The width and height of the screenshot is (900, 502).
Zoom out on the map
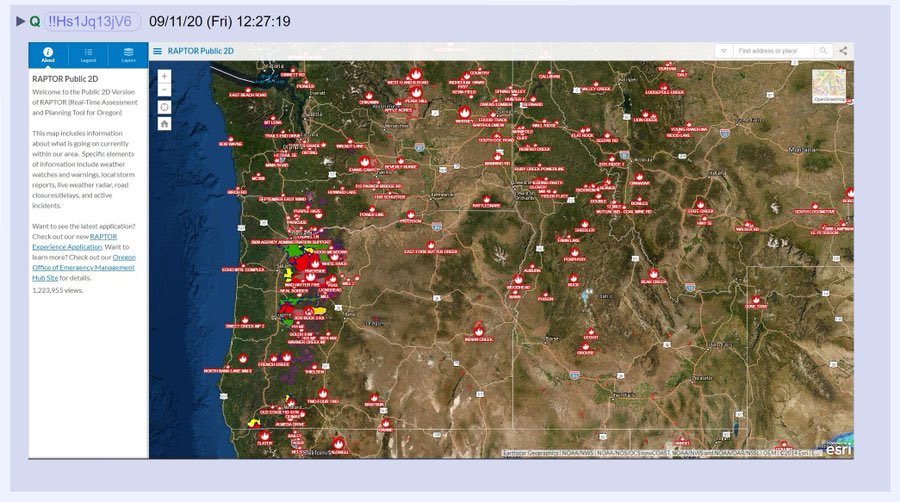pyautogui.click(x=164, y=89)
